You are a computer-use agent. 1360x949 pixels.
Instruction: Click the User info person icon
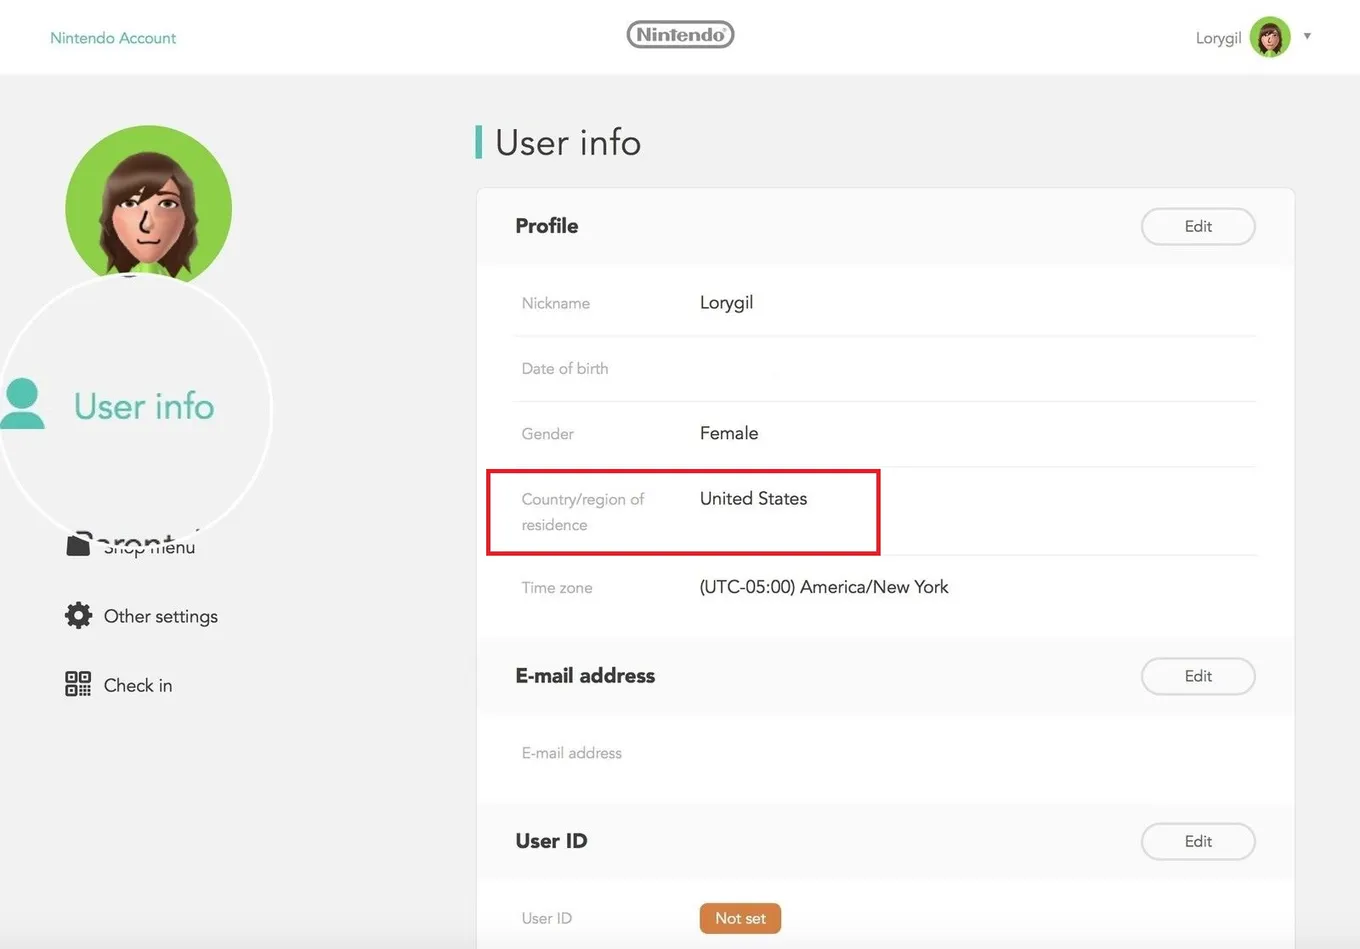click(22, 403)
